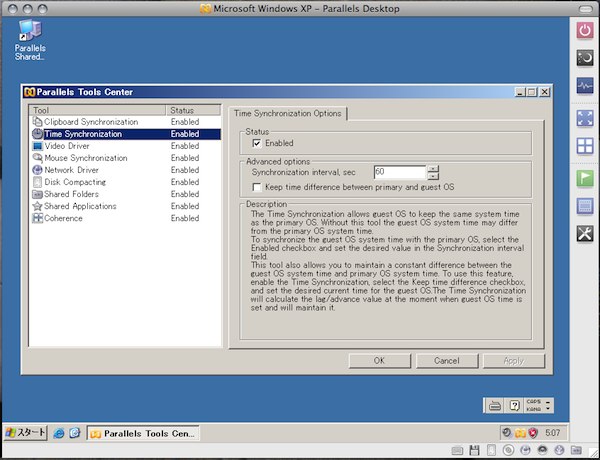This screenshot has height=460, width=600.
Task: Click the Enabled status of Coherence row
Action: point(185,218)
